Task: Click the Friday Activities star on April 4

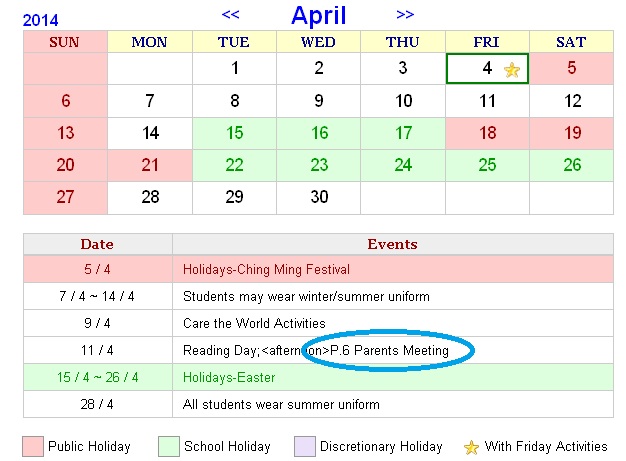Action: click(512, 70)
